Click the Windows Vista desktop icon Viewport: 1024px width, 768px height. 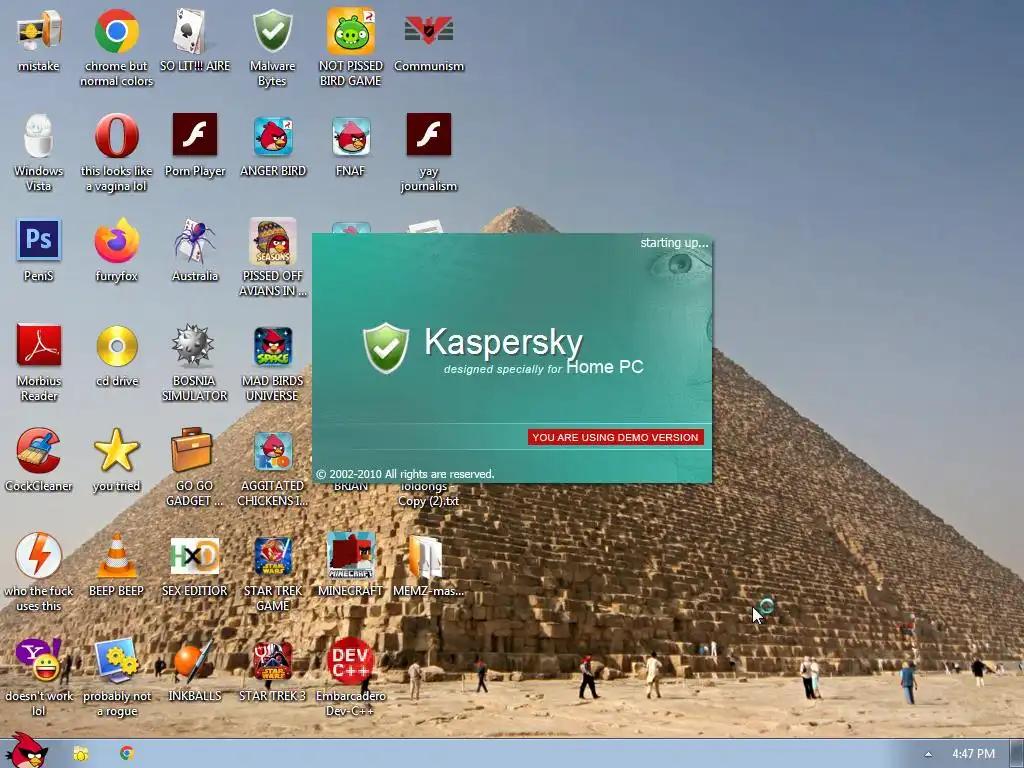click(39, 136)
